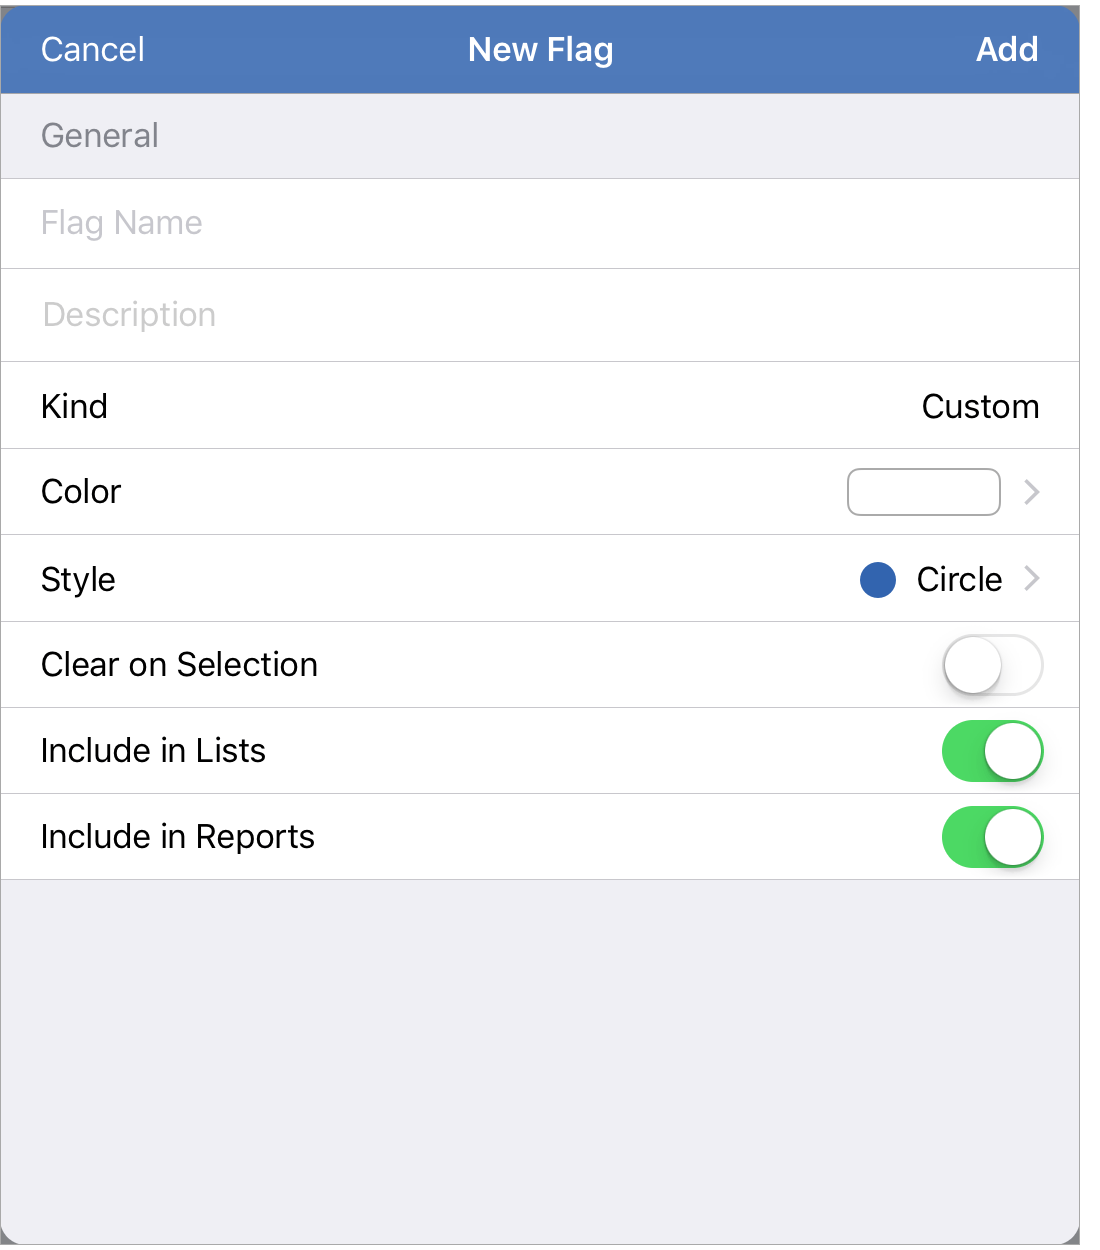Click the Flag Name text field
The height and width of the screenshot is (1250, 1100).
[300, 223]
